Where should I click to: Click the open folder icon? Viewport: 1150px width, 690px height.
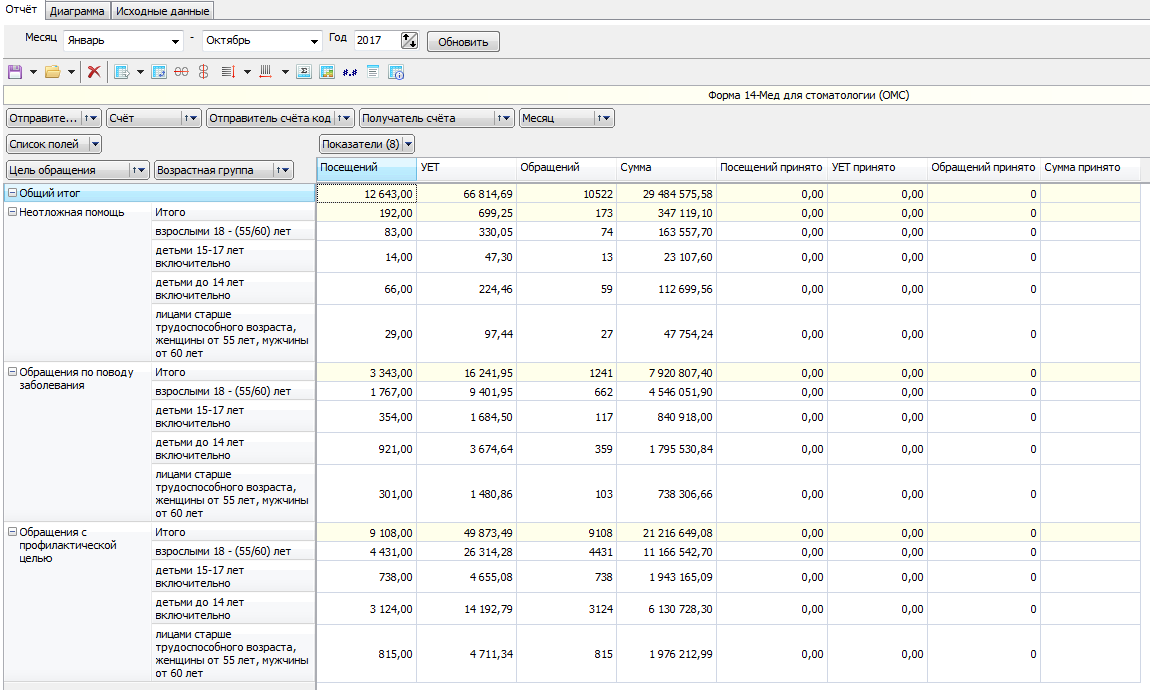(52, 72)
